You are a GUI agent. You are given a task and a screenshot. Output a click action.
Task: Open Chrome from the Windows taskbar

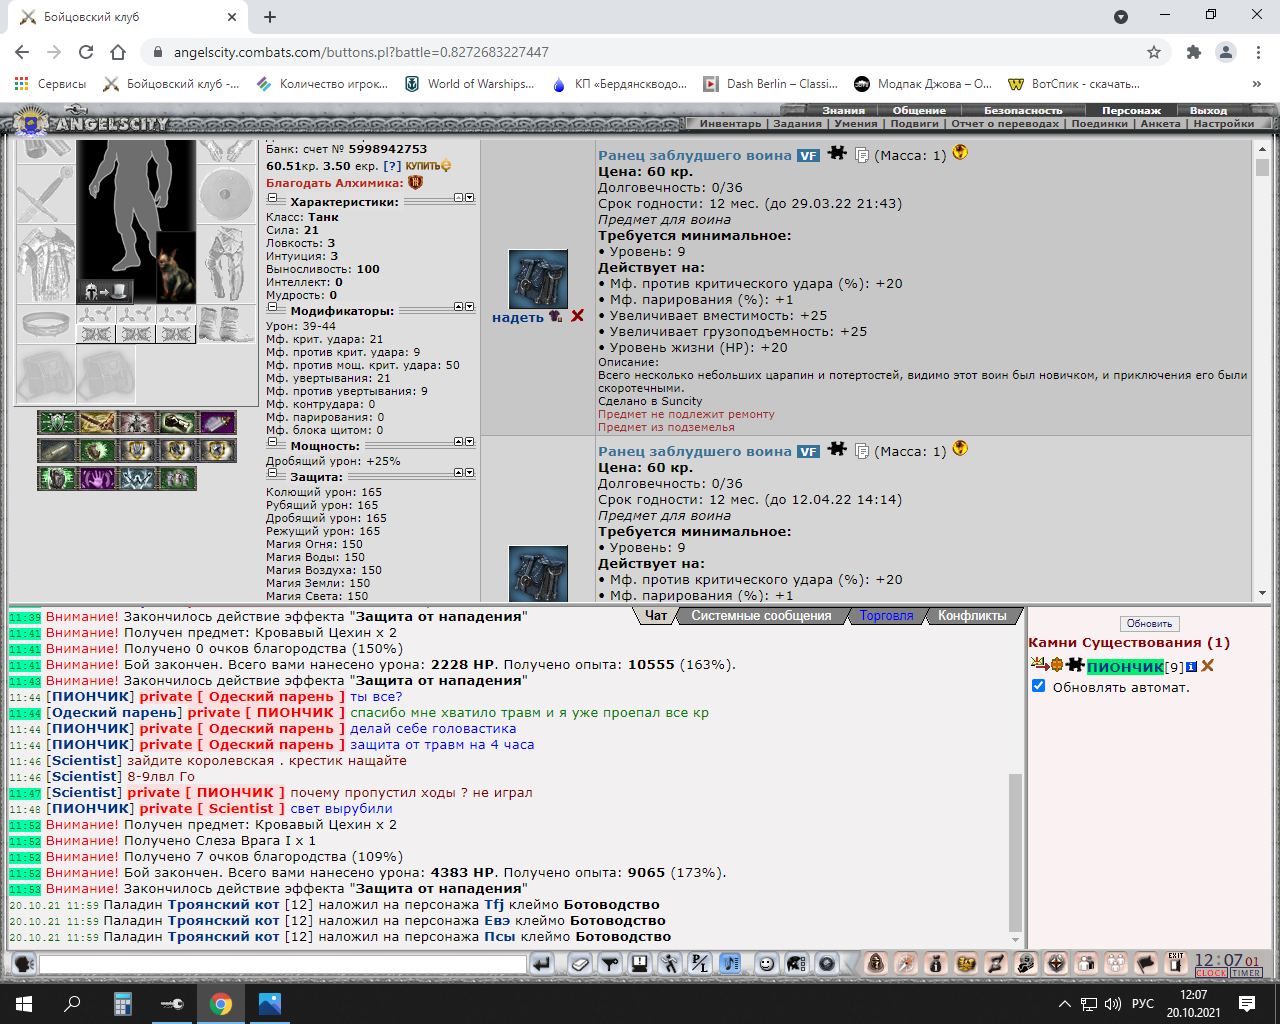(221, 1003)
